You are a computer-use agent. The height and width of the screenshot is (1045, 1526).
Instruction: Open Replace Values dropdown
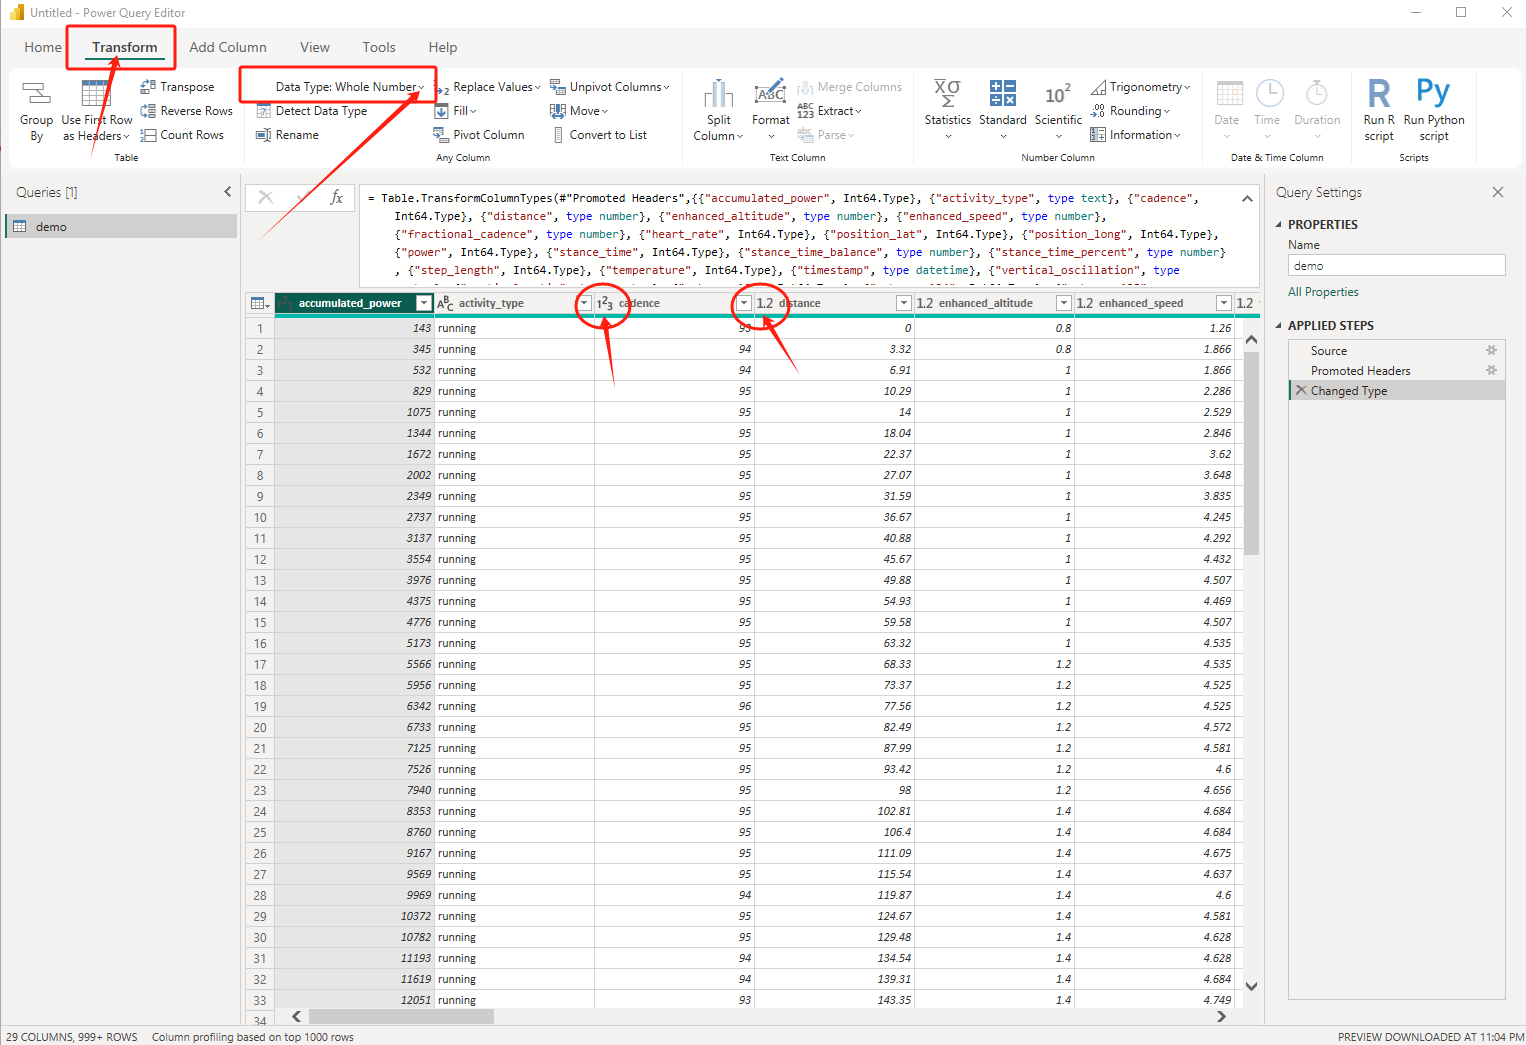[489, 87]
